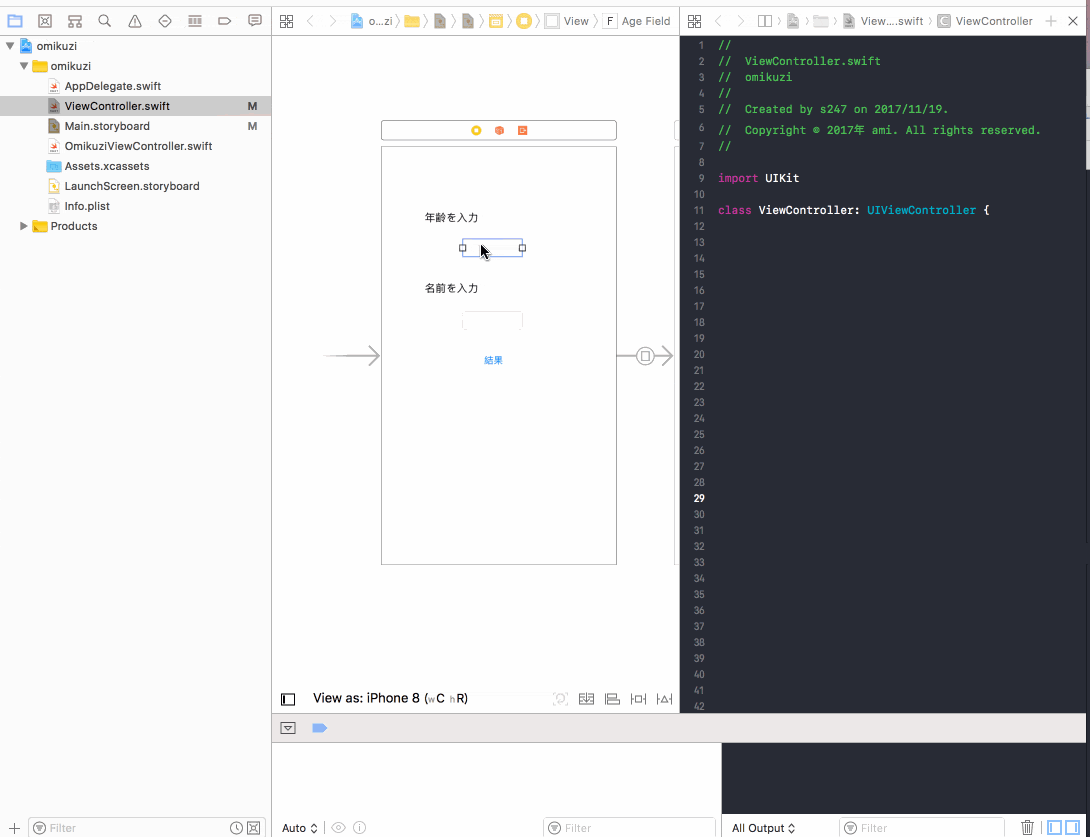Viewport: 1090px width, 837px height.
Task: Click View….swift file in assistant jump bar
Action: pyautogui.click(x=884, y=22)
